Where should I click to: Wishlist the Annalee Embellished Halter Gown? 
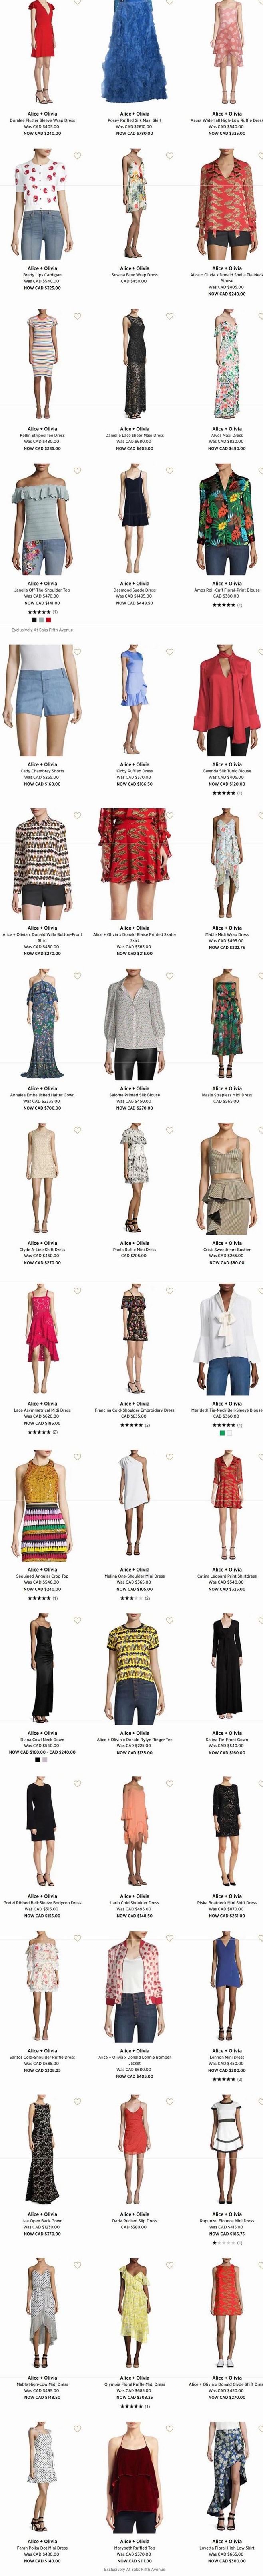click(77, 975)
